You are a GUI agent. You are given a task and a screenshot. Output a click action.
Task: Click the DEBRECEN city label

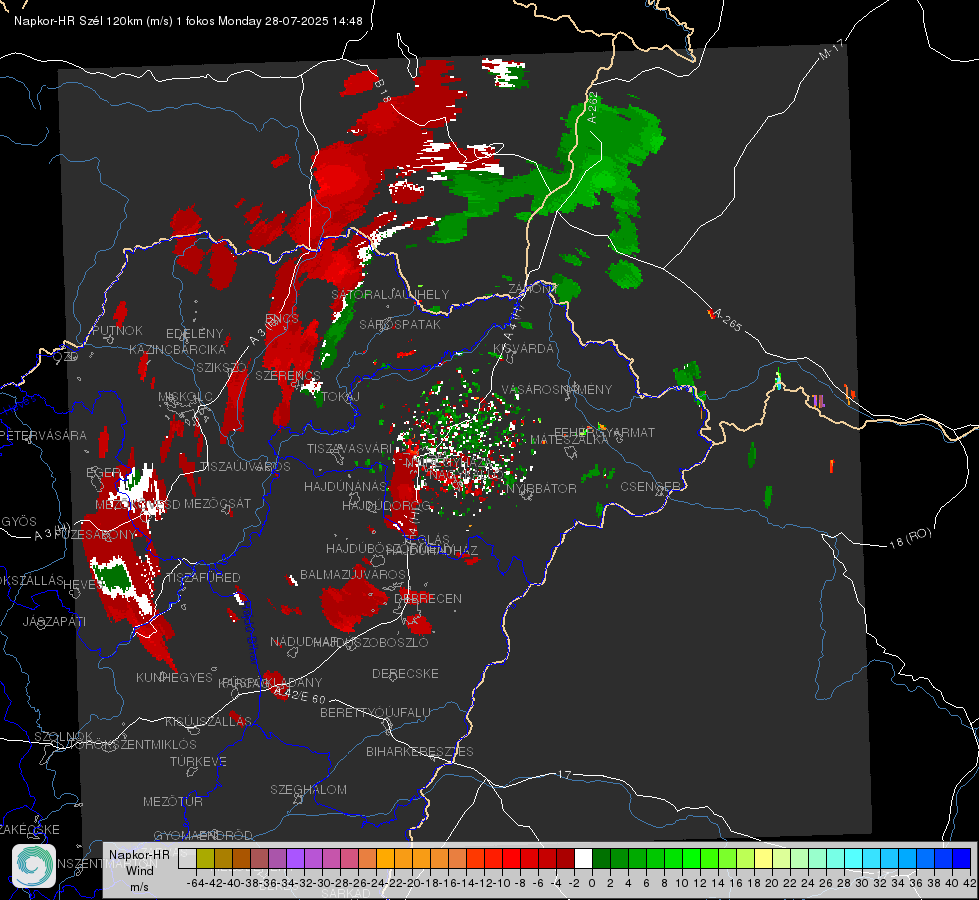point(428,598)
